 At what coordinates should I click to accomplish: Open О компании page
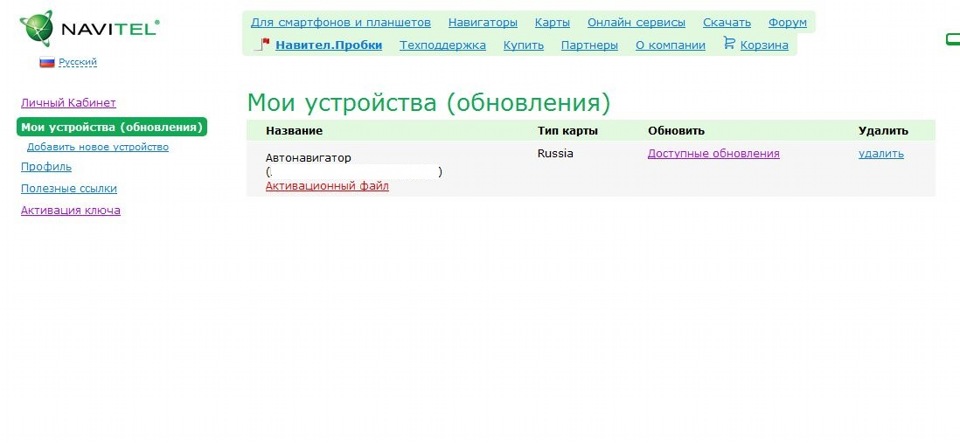[x=670, y=45]
